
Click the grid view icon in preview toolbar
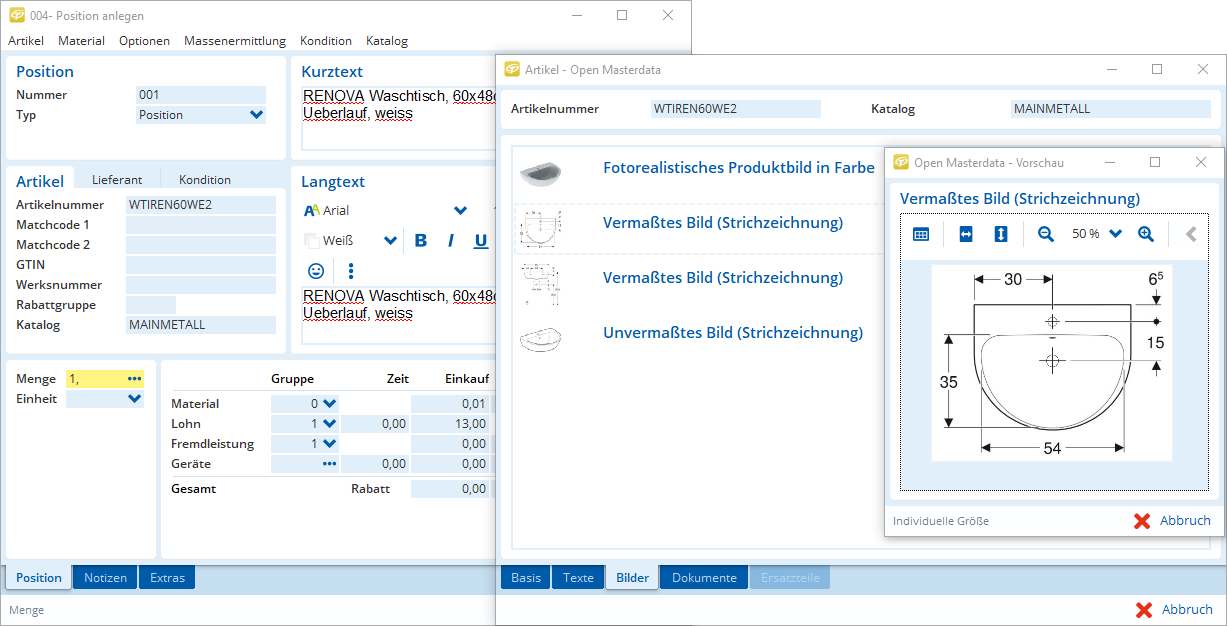921,234
